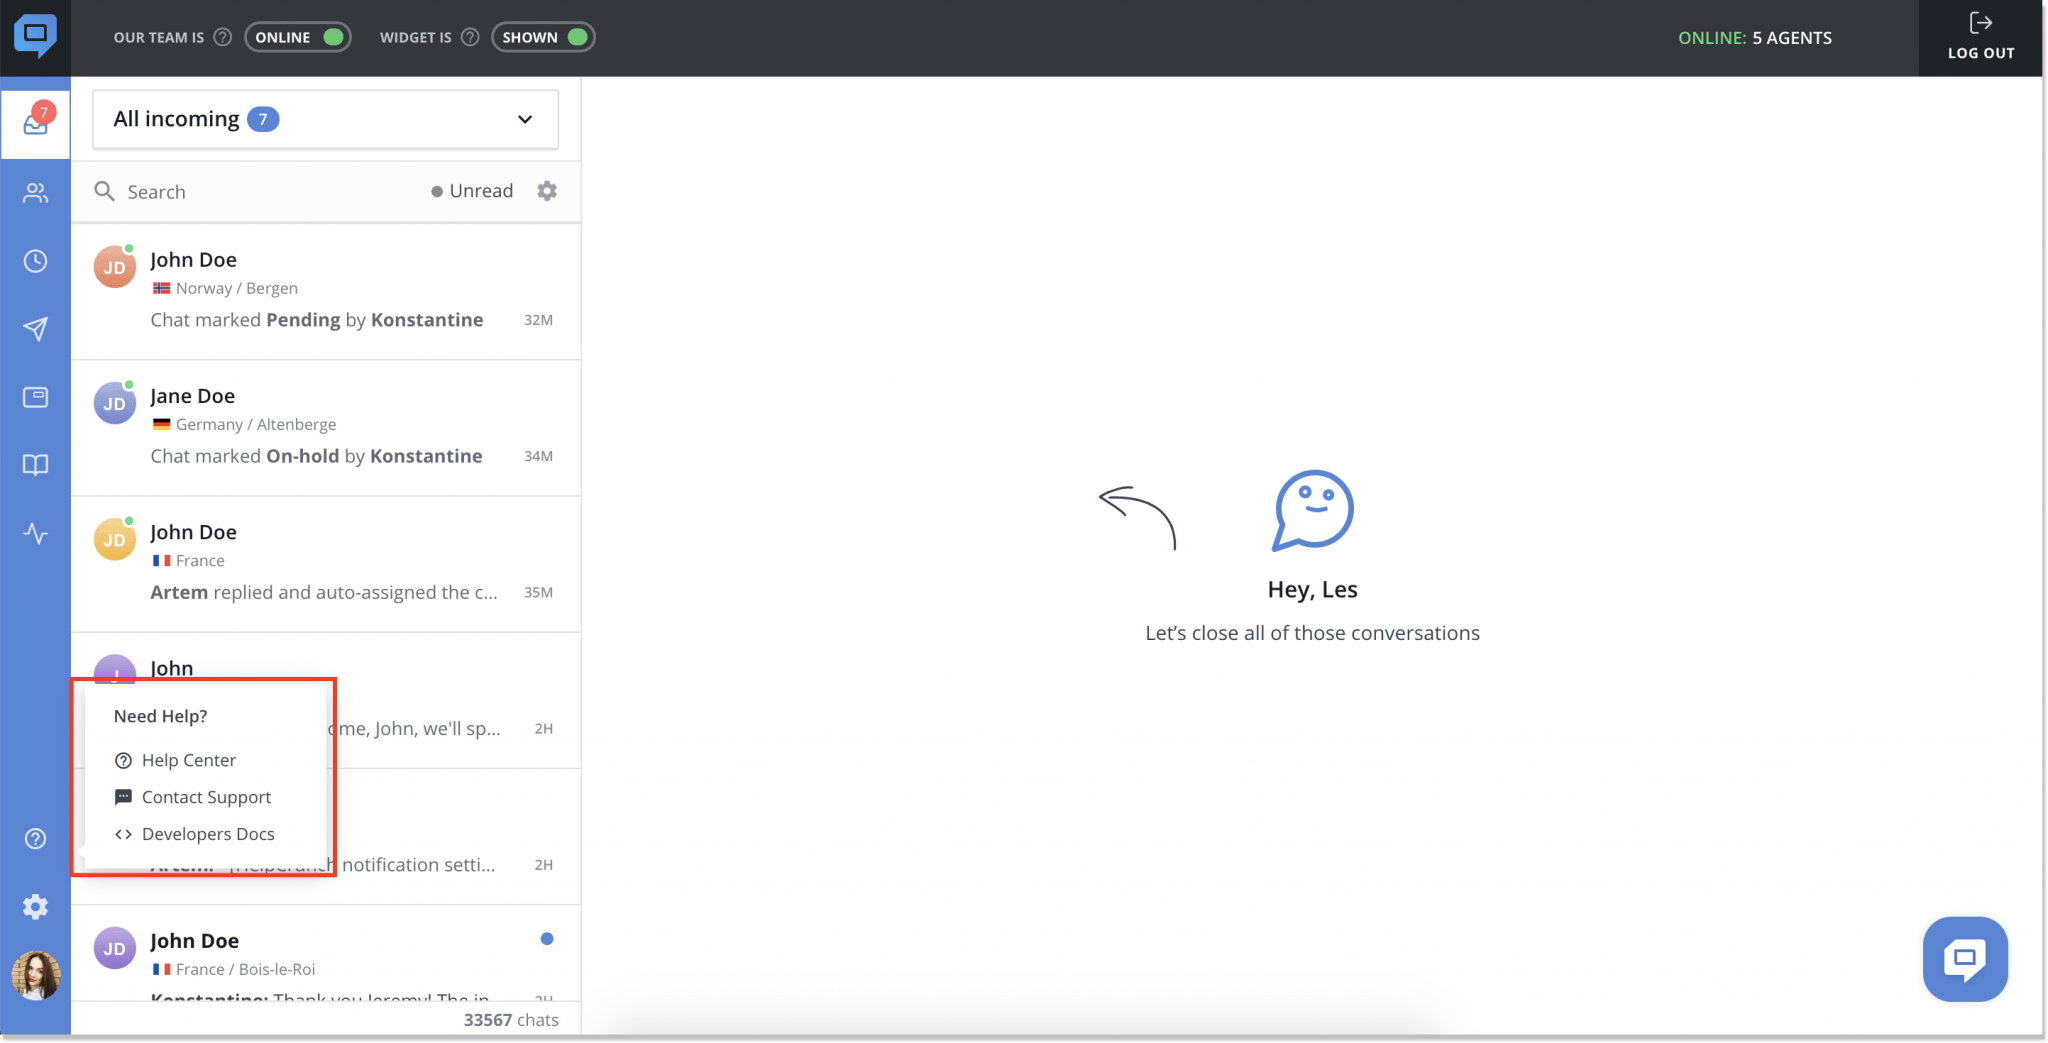Open the Chat Widget settings icon

tap(35, 397)
